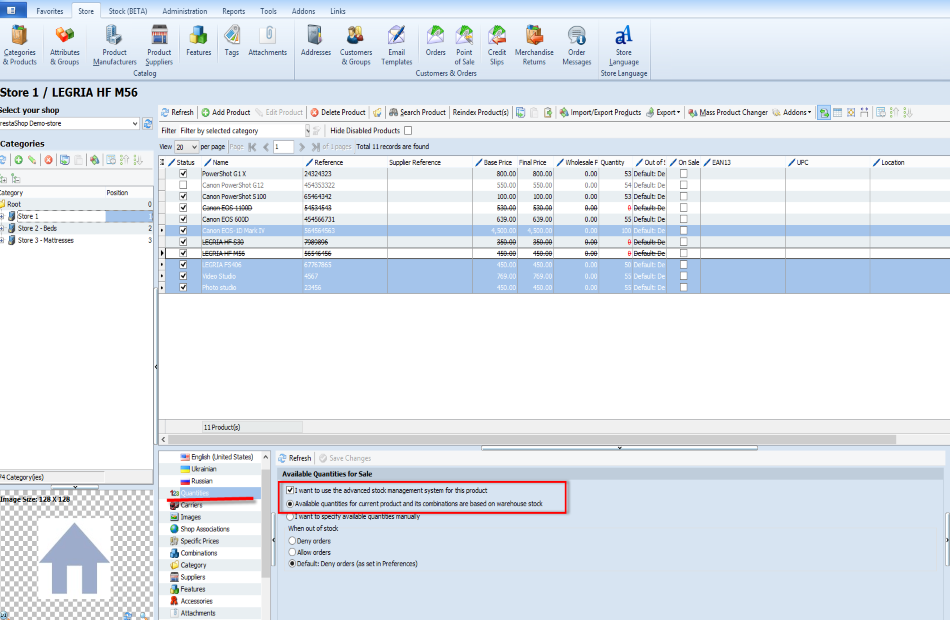Viewport: 950px width, 620px height.
Task: Toggle Hide Disabled Products checkbox
Action: (408, 130)
